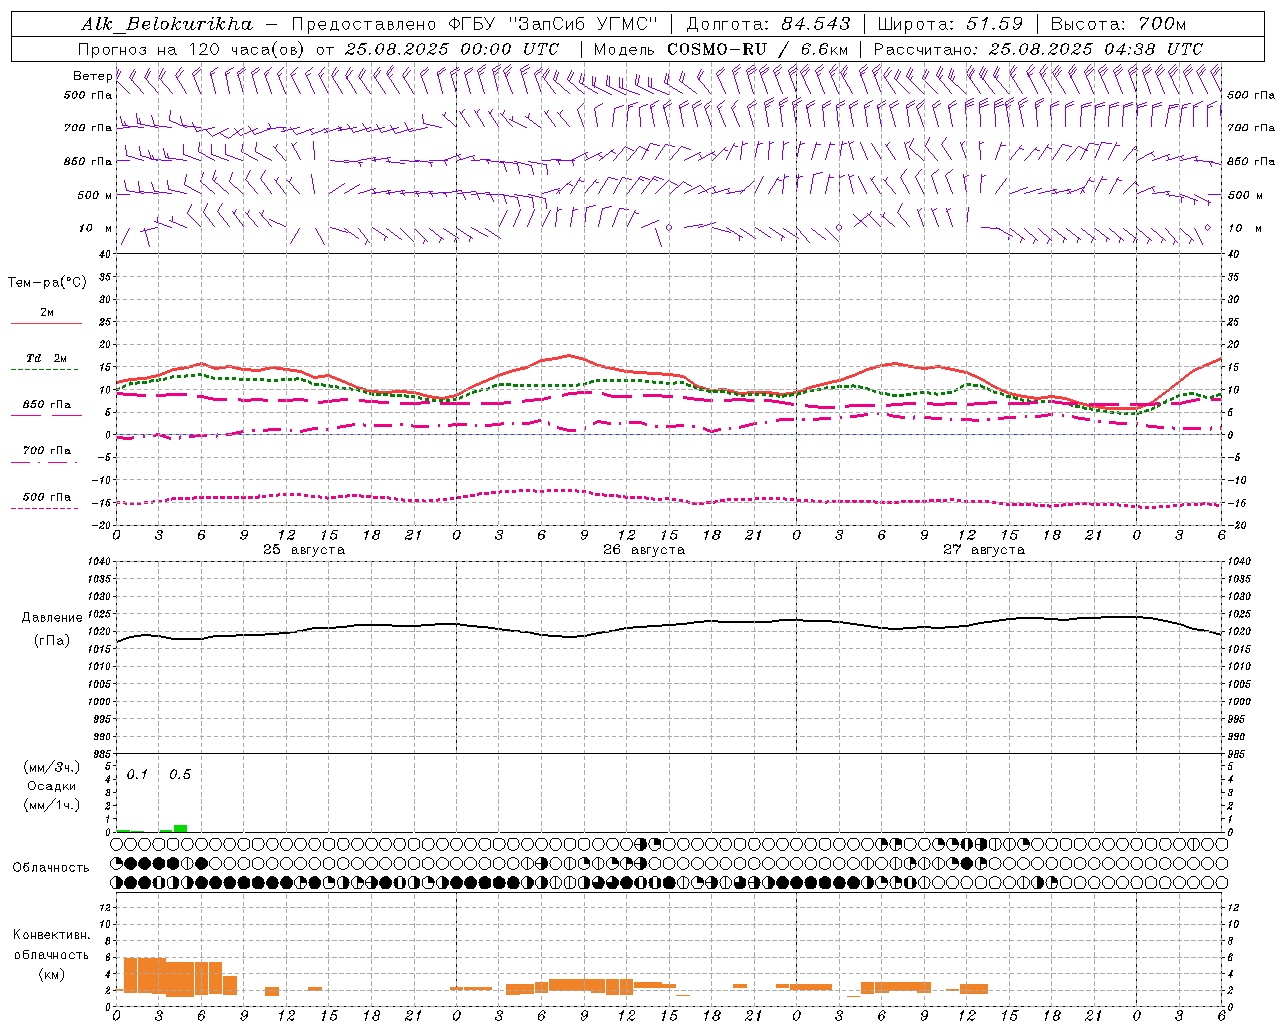Screen dimensions: 1280x1024
Task: Click the 'Конвективн.' convective cloud label
Action: click(x=52, y=935)
